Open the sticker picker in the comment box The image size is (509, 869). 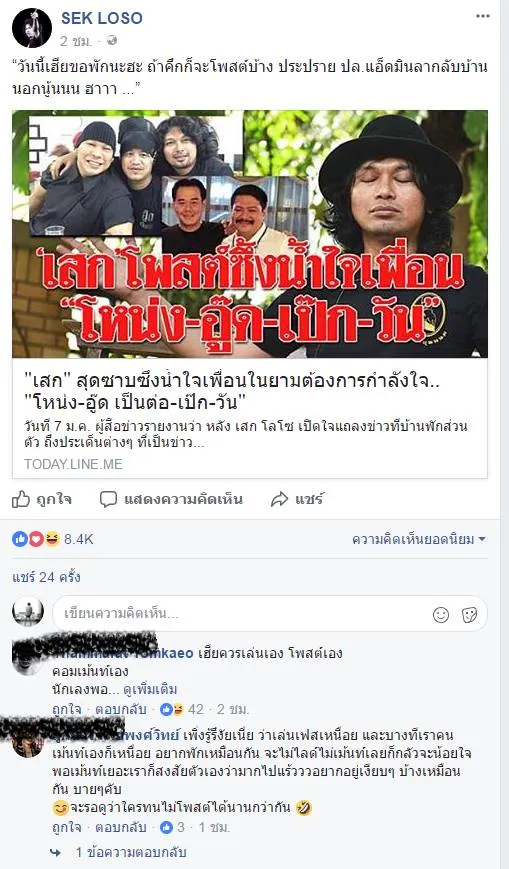[470, 614]
